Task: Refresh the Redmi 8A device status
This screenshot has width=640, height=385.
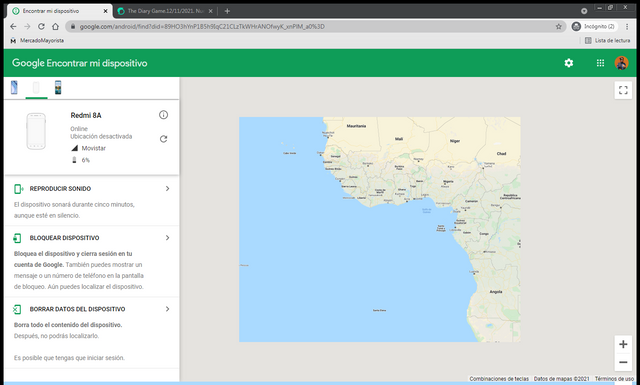Action: (x=163, y=139)
